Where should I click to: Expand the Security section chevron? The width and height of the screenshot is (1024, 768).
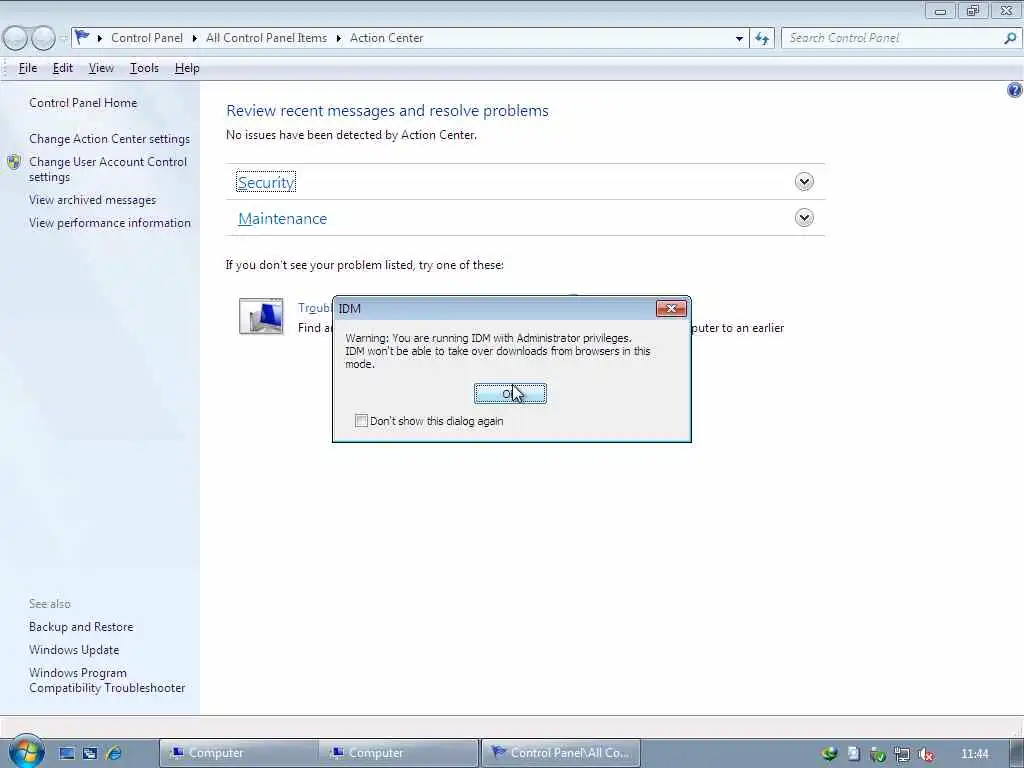tap(804, 182)
